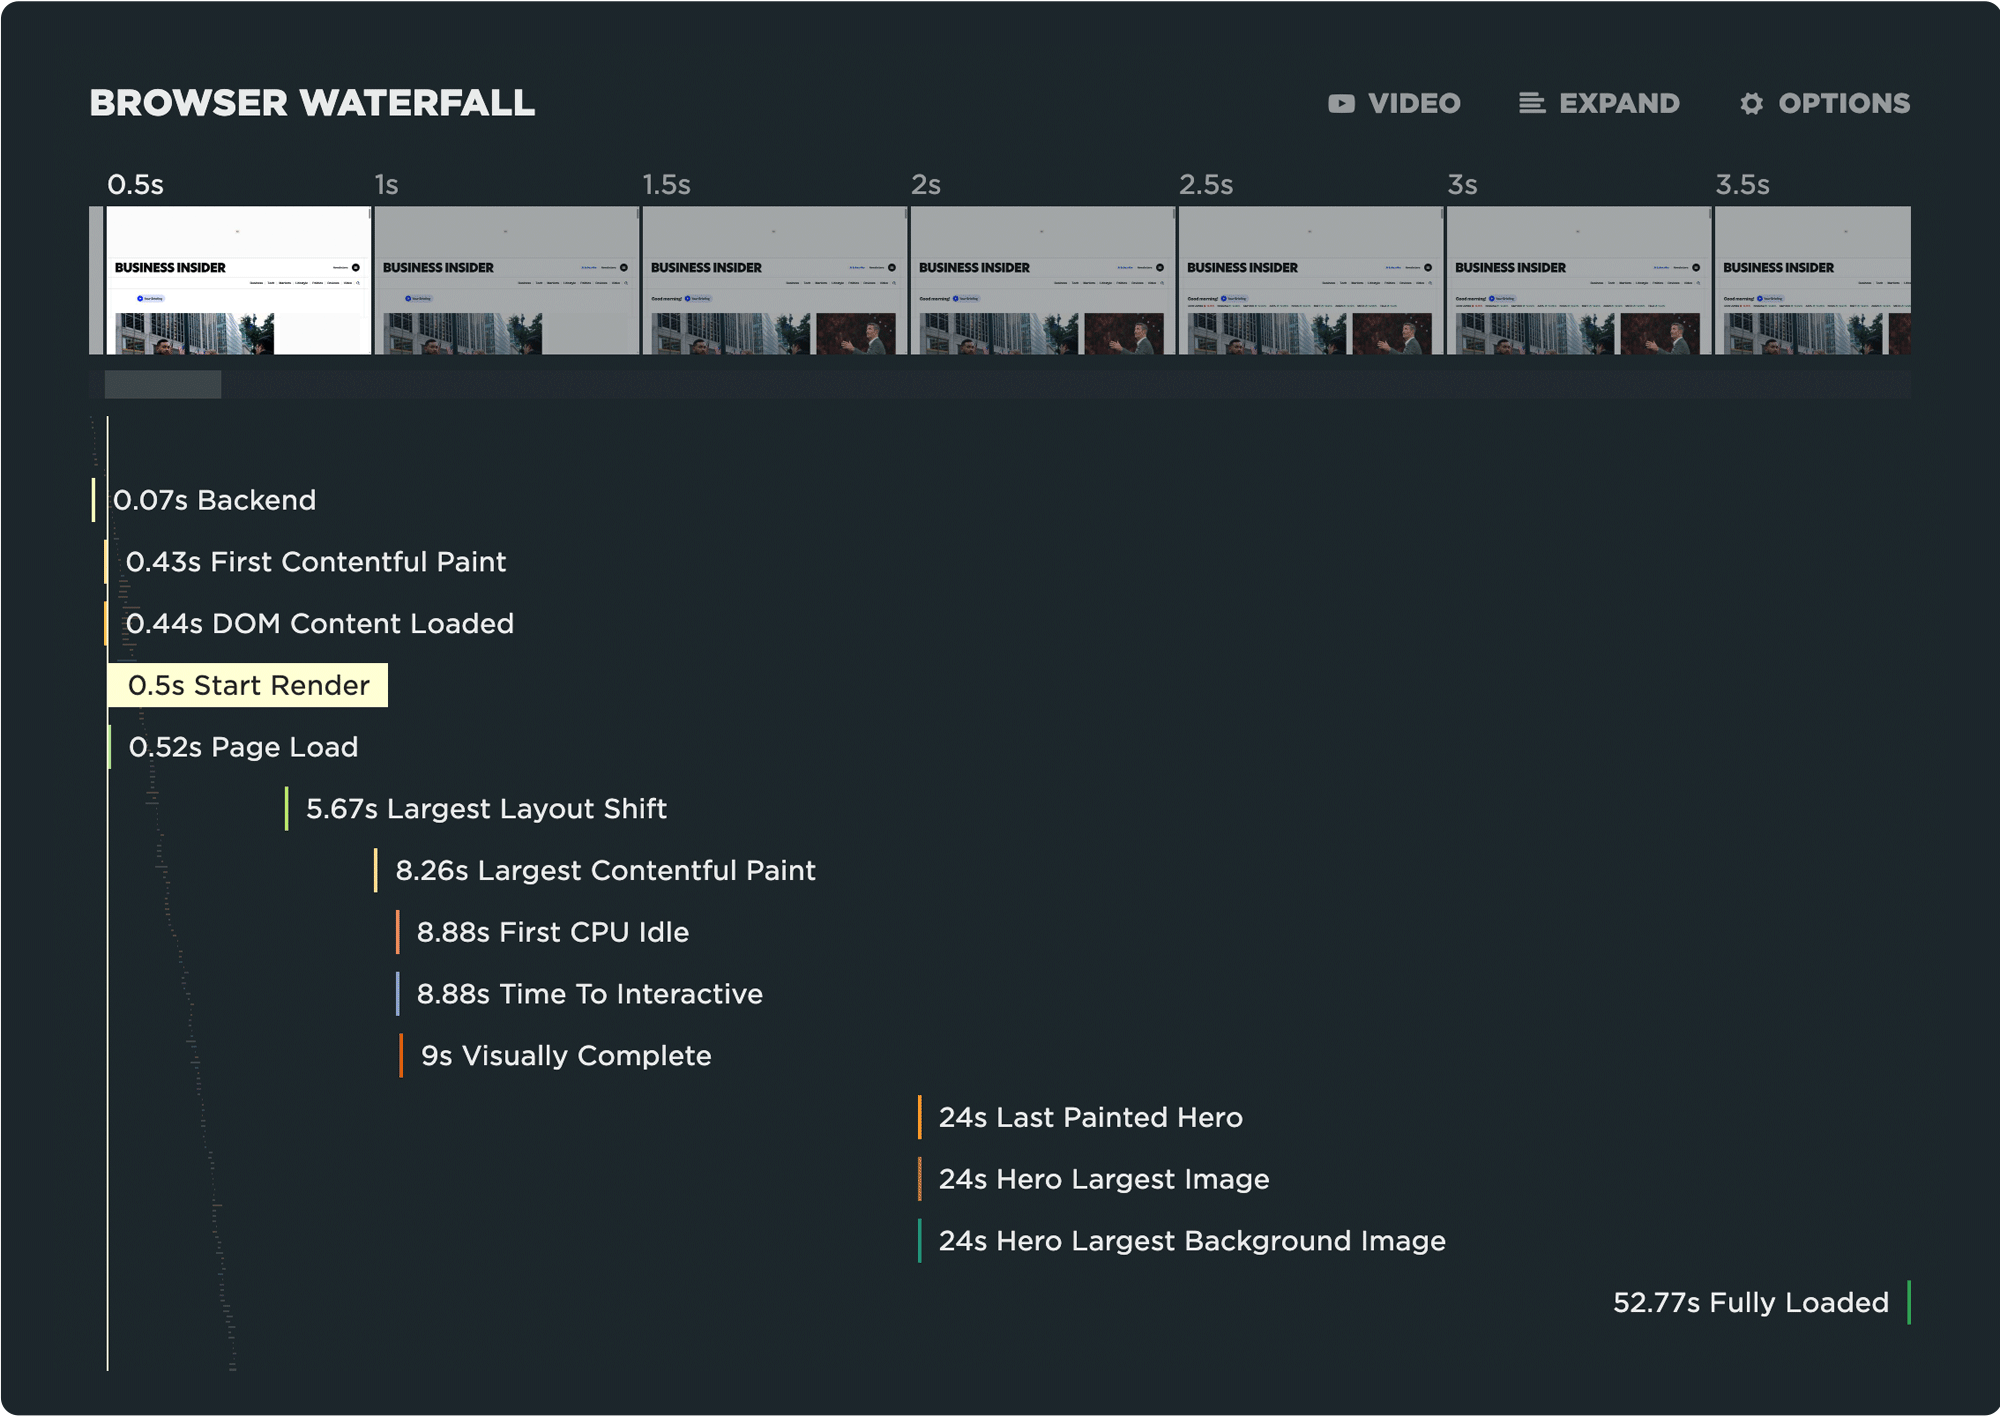2000x1417 pixels.
Task: Click the Expand lines icon
Action: pyautogui.click(x=1531, y=104)
